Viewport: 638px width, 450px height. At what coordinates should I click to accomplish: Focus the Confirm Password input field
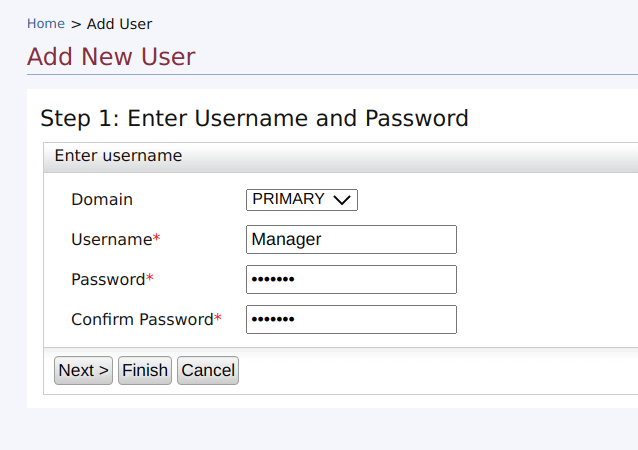pyautogui.click(x=351, y=319)
